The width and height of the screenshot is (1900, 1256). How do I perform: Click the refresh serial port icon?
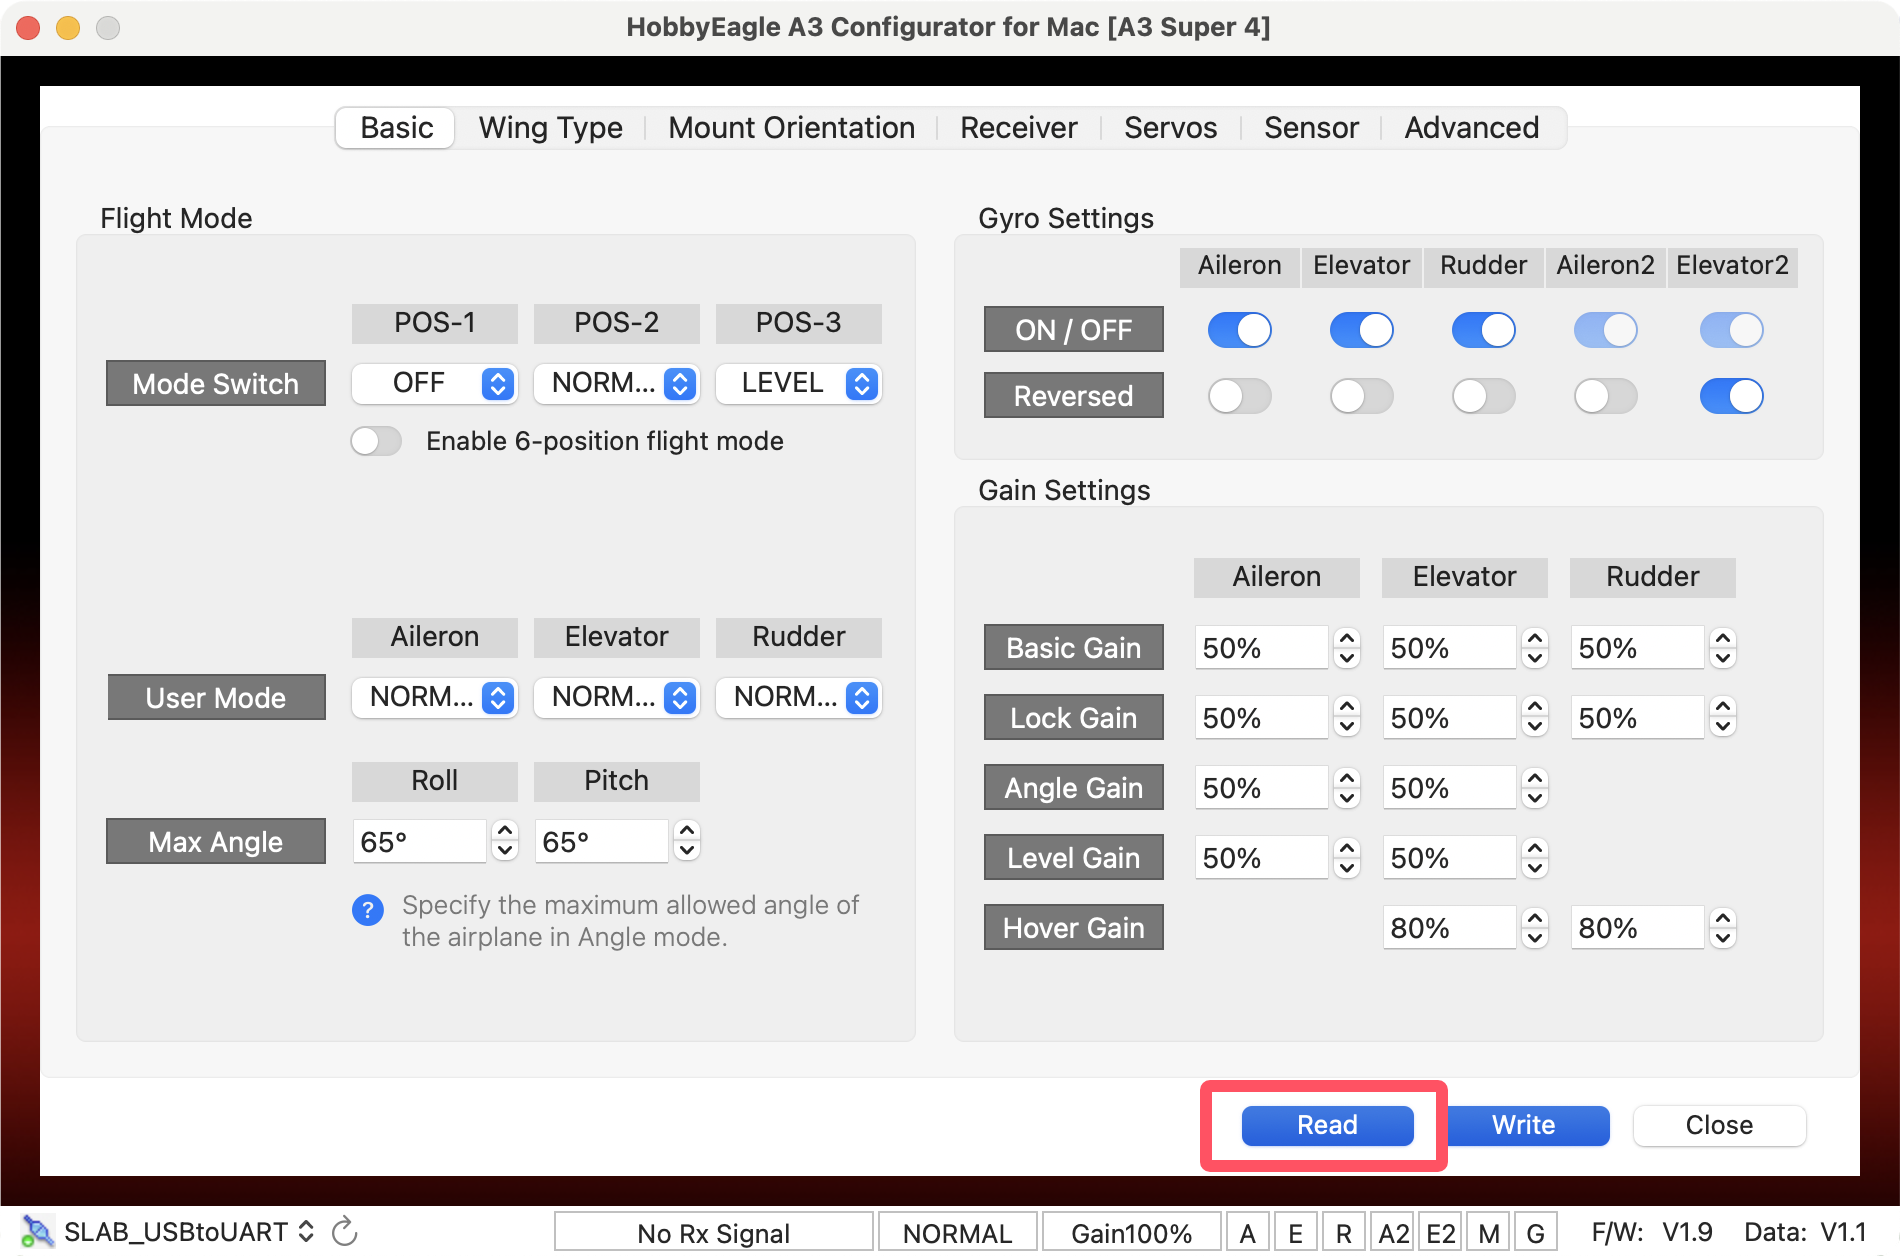345,1231
